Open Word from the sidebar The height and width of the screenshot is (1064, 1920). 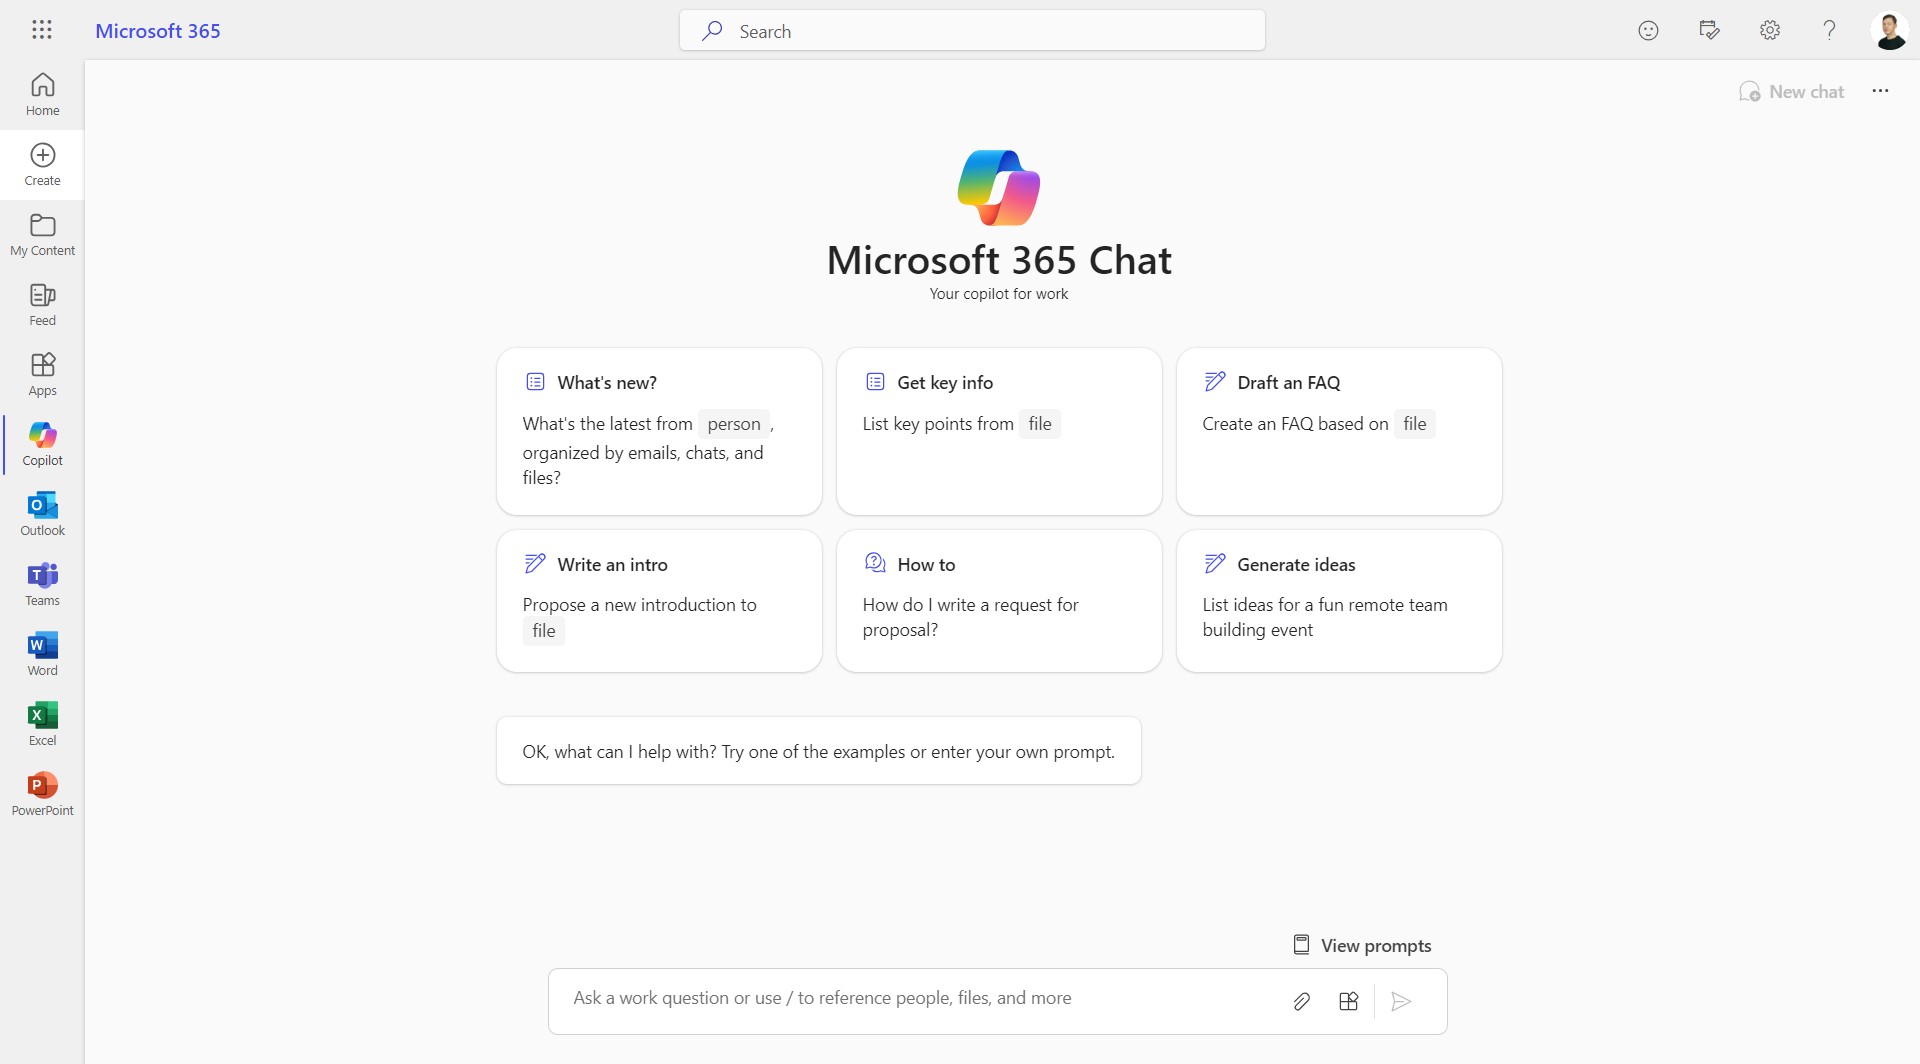[42, 654]
